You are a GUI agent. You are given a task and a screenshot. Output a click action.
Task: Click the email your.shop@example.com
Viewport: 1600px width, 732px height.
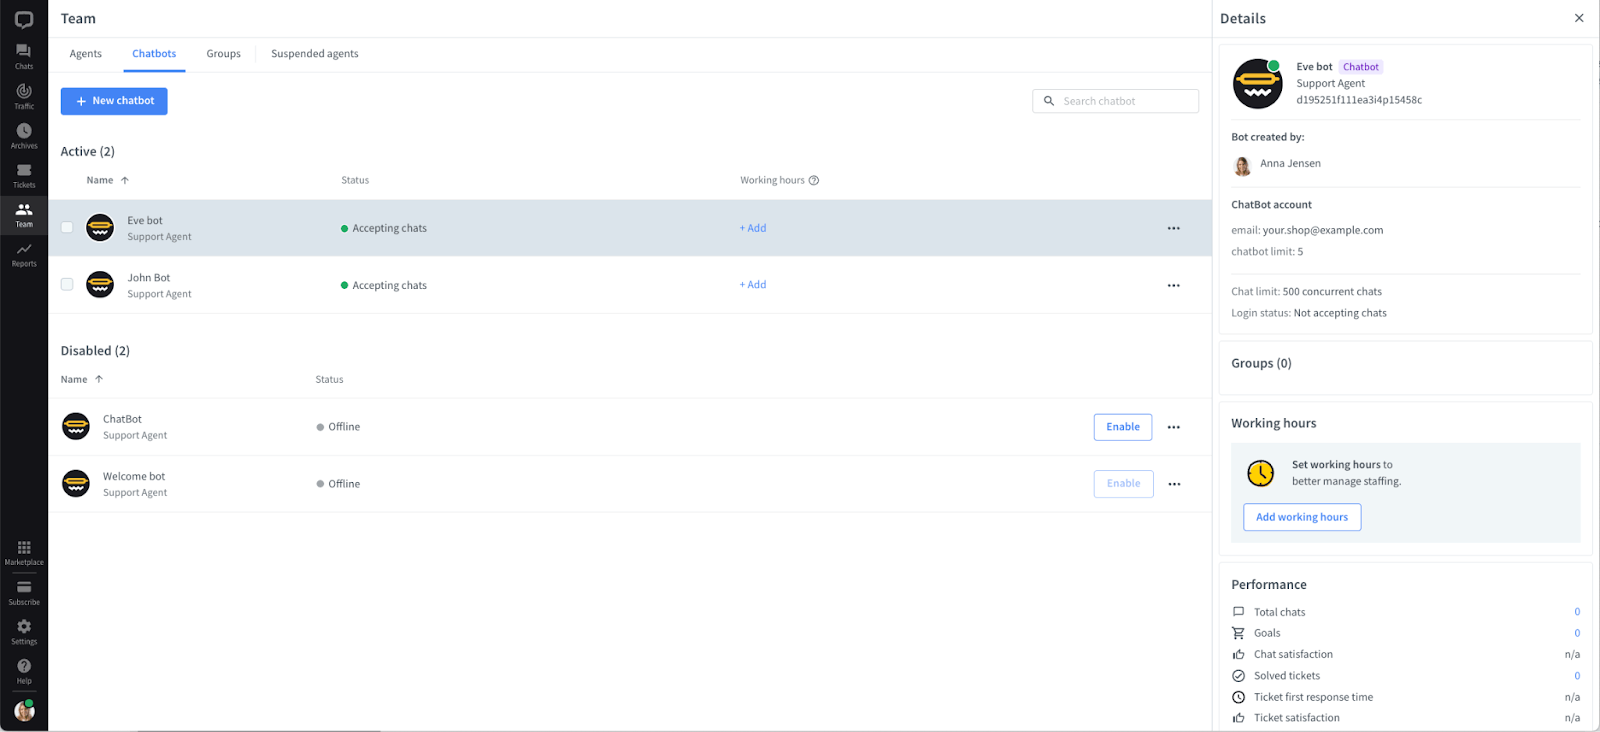[x=1323, y=230]
